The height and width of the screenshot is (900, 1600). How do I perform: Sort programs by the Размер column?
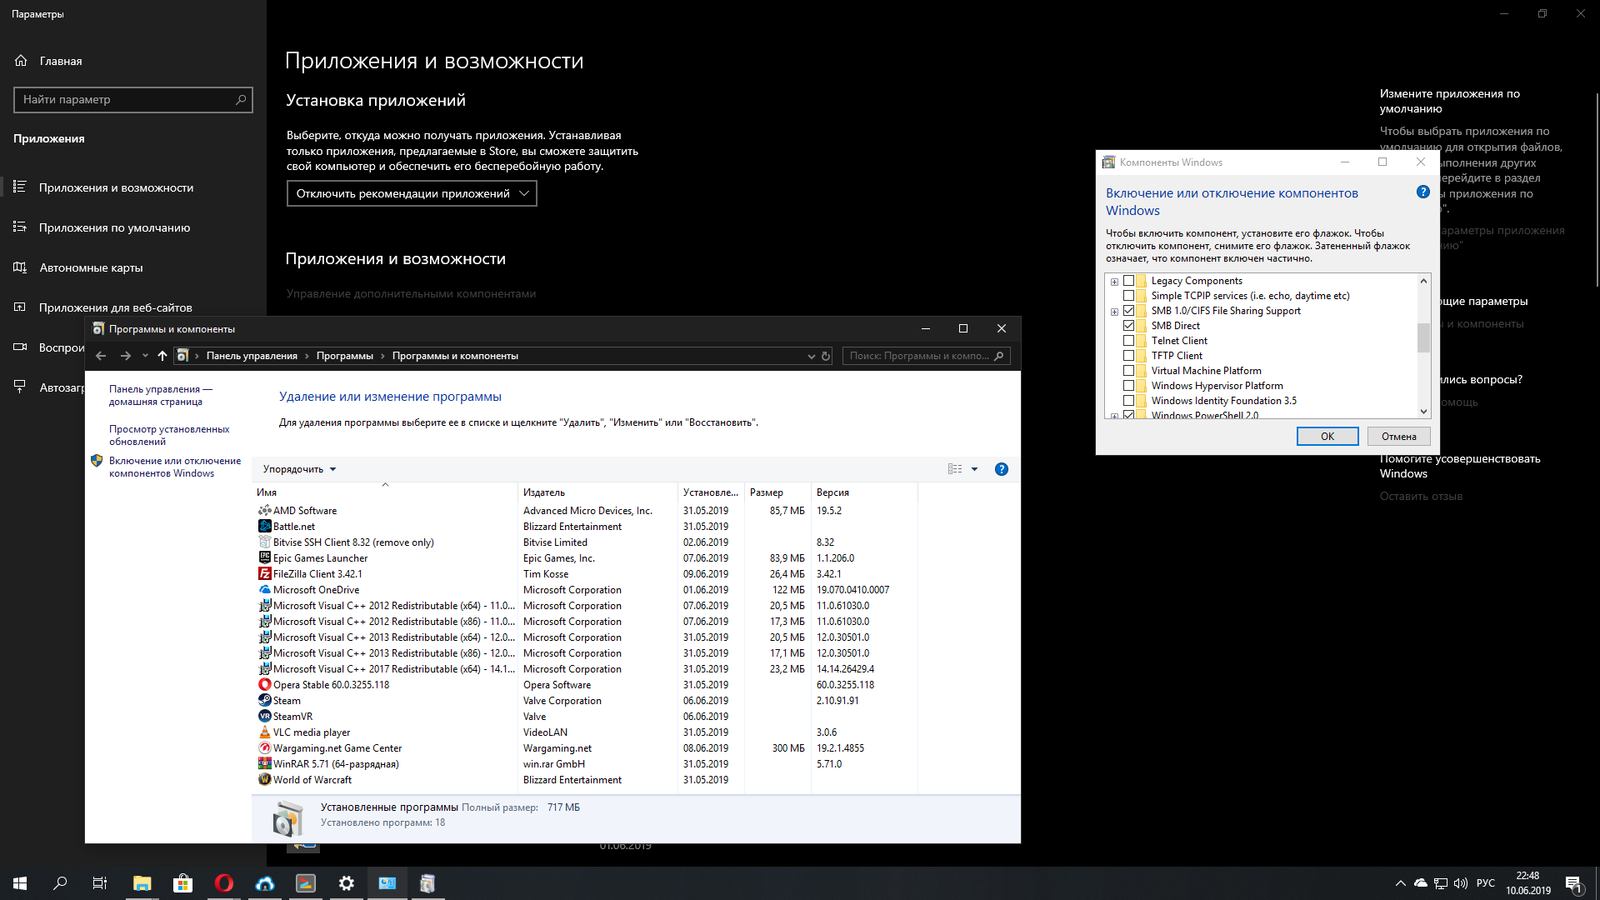coord(778,492)
